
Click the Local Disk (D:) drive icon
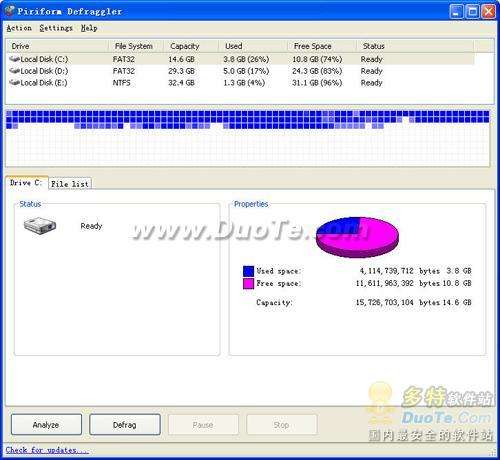click(15, 71)
